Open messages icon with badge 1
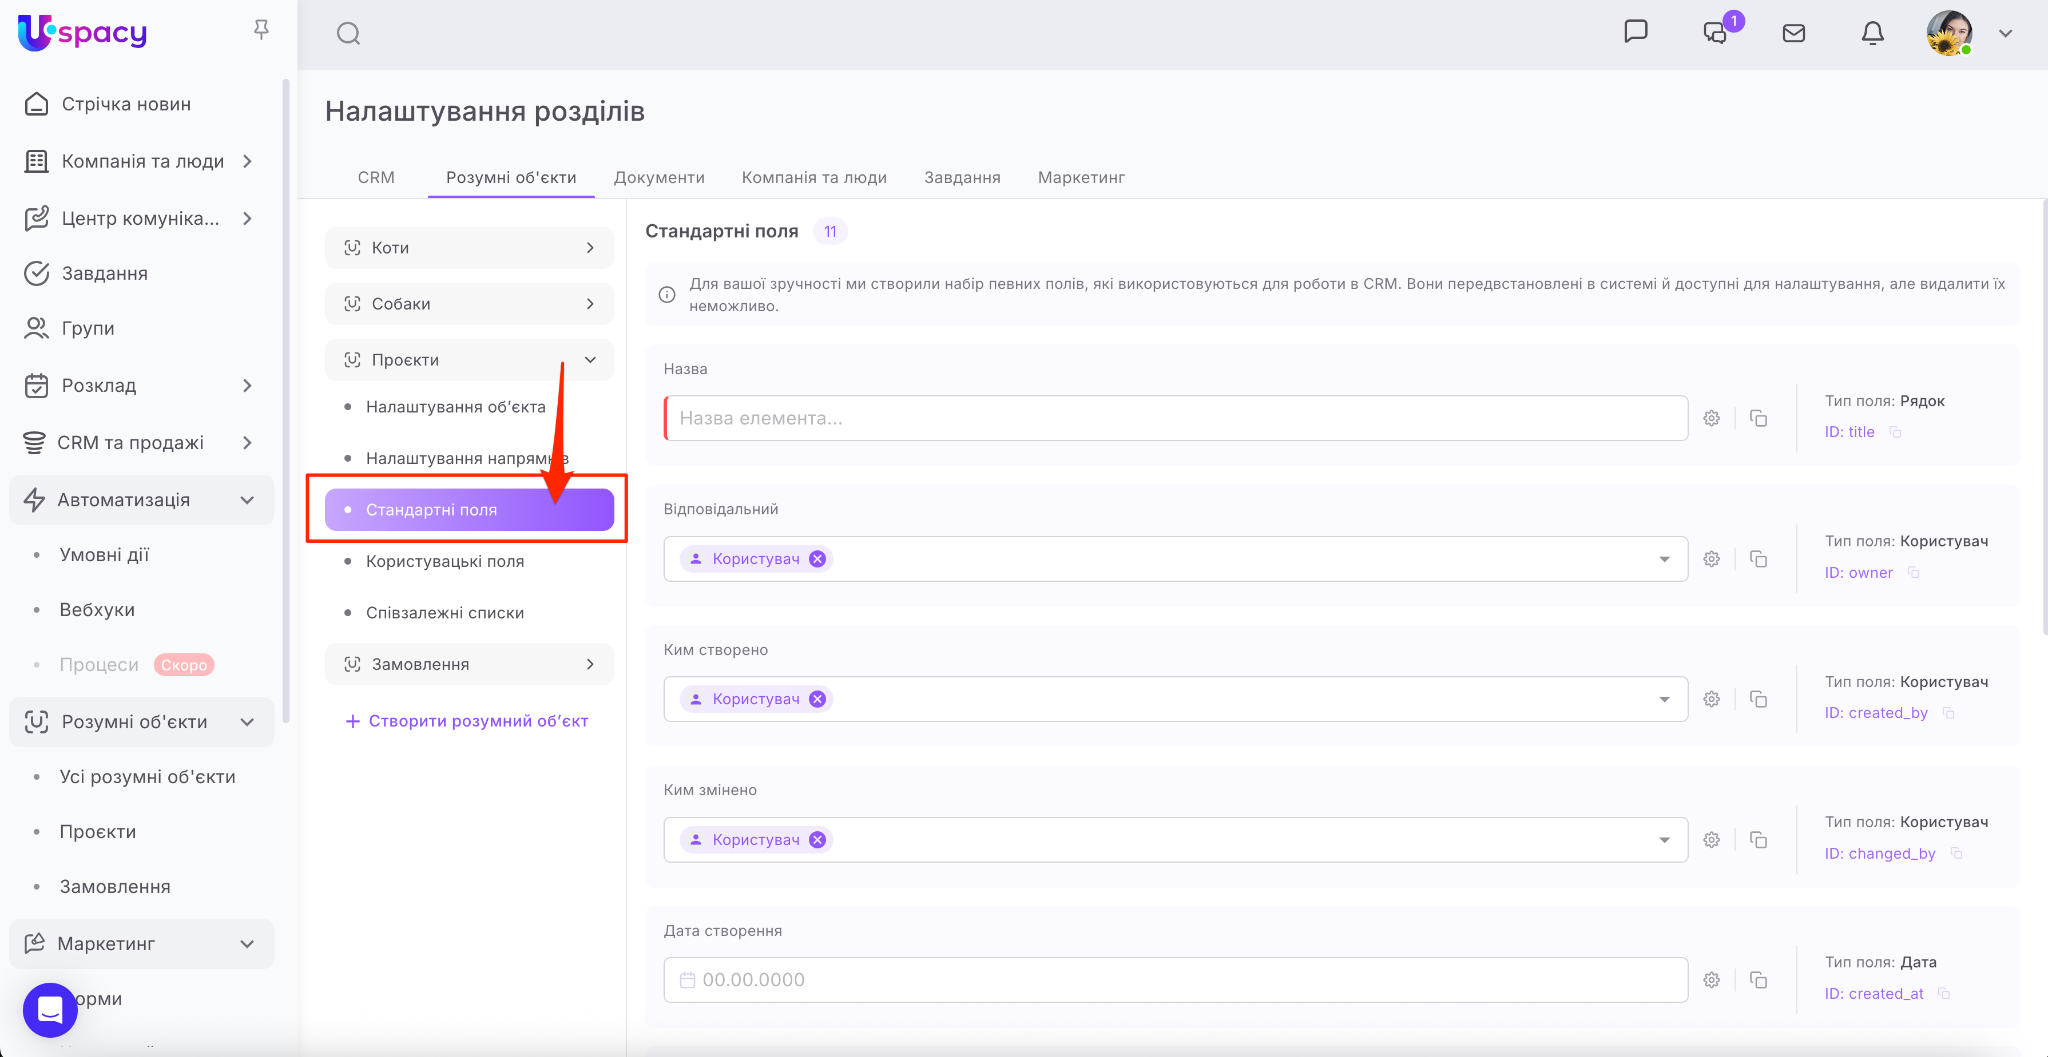2048x1057 pixels. (1716, 33)
